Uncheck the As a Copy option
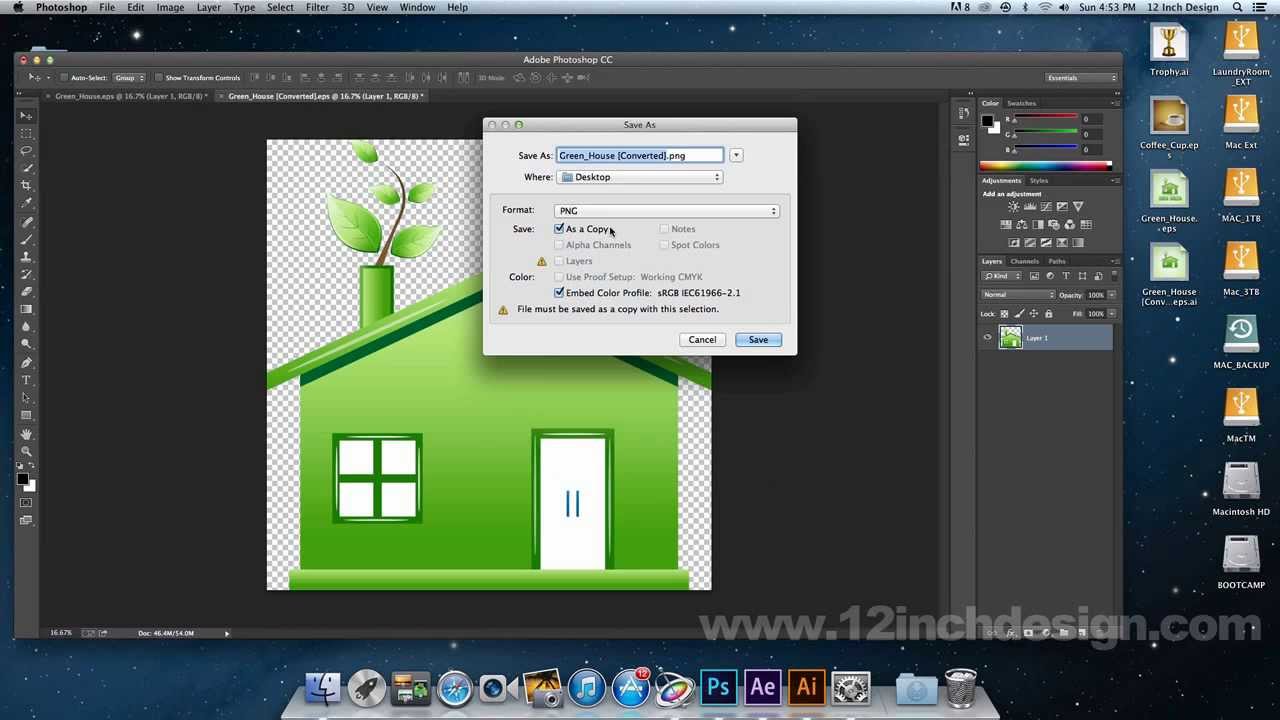The image size is (1280, 720). coord(559,229)
